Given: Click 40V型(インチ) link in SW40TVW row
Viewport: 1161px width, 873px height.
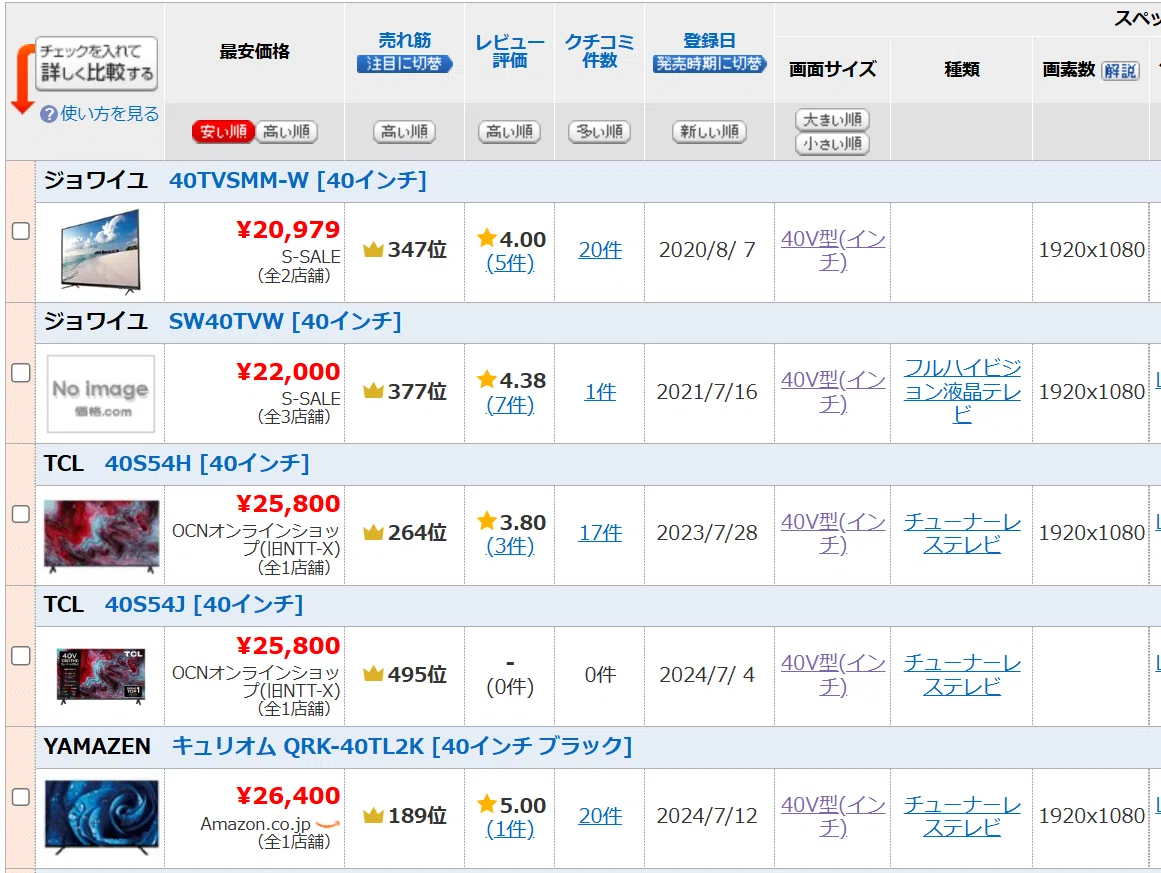Looking at the screenshot, I should tap(833, 392).
